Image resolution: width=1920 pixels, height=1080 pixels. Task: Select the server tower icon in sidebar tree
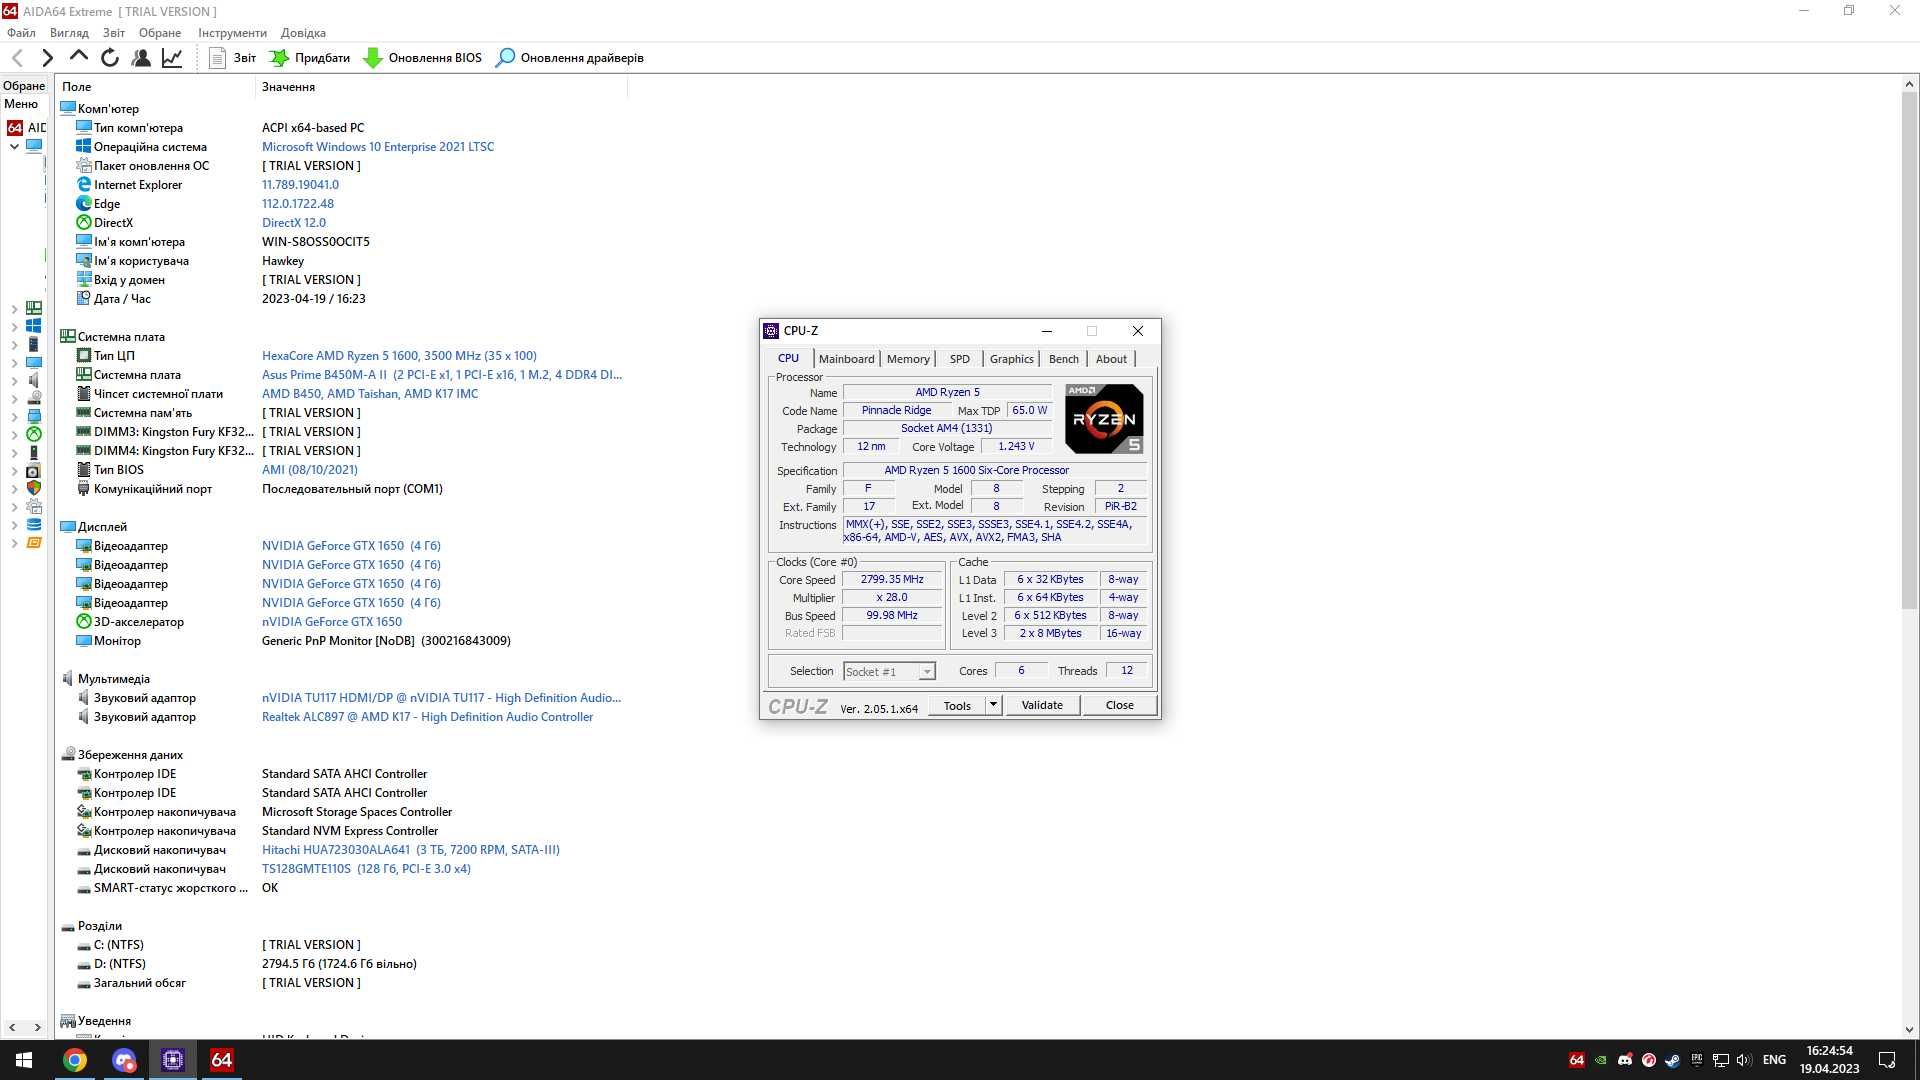pyautogui.click(x=34, y=344)
